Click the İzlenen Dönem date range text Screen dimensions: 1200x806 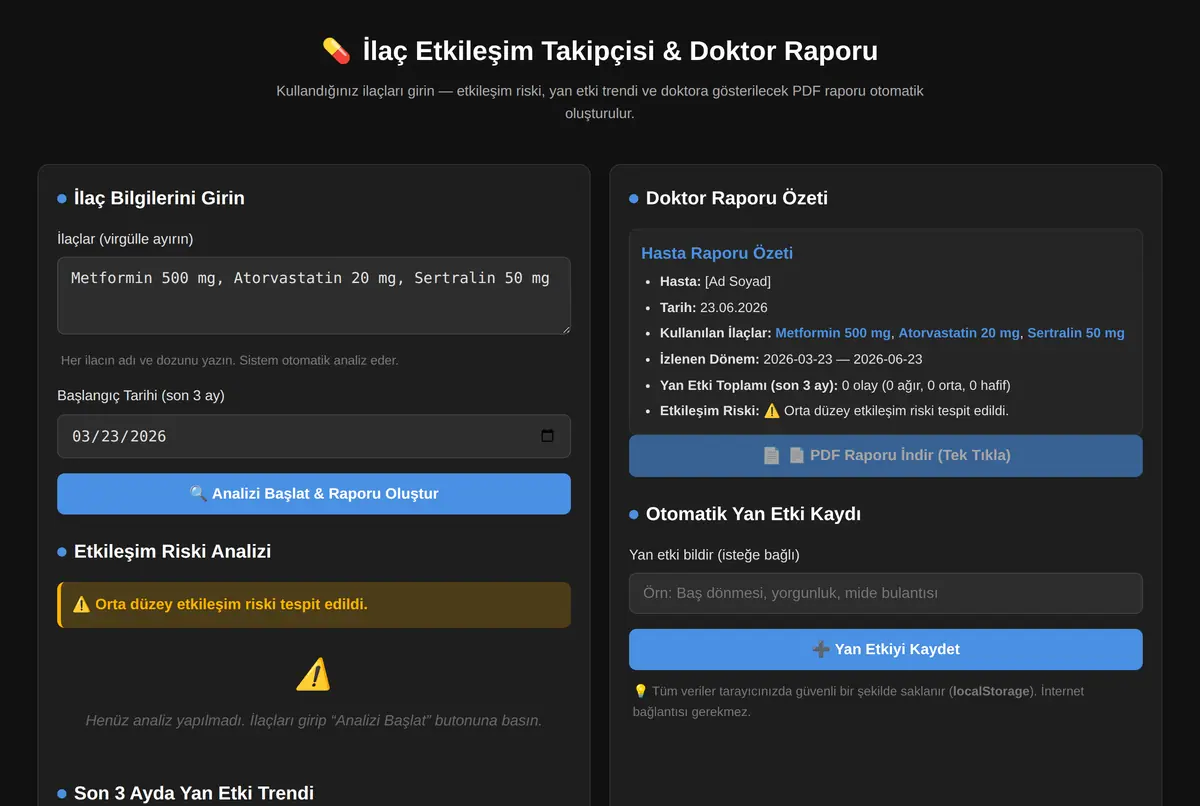click(842, 359)
